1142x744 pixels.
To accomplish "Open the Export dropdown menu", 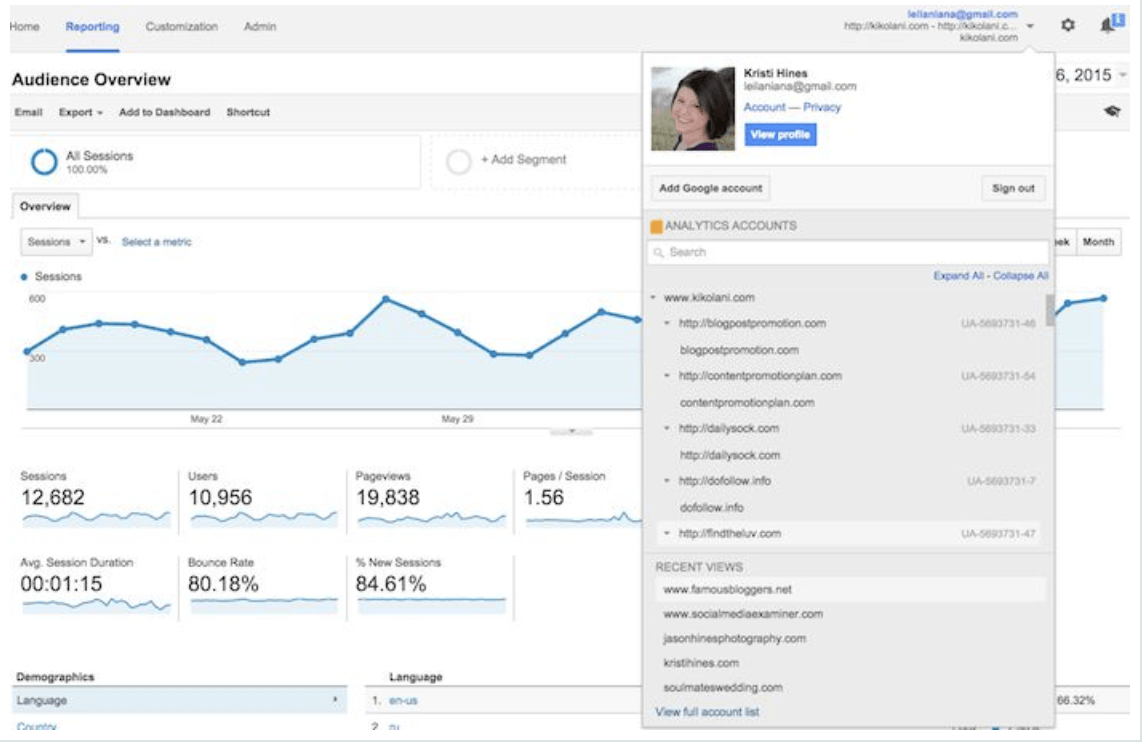I will coord(80,113).
